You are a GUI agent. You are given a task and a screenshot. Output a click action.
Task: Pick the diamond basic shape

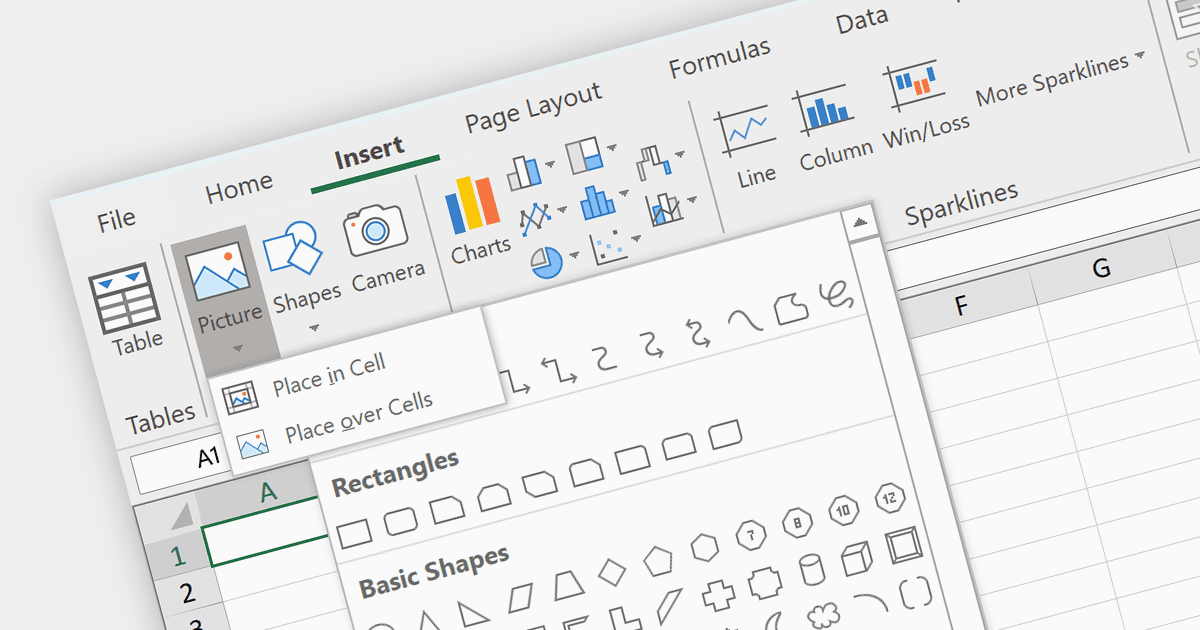click(612, 571)
